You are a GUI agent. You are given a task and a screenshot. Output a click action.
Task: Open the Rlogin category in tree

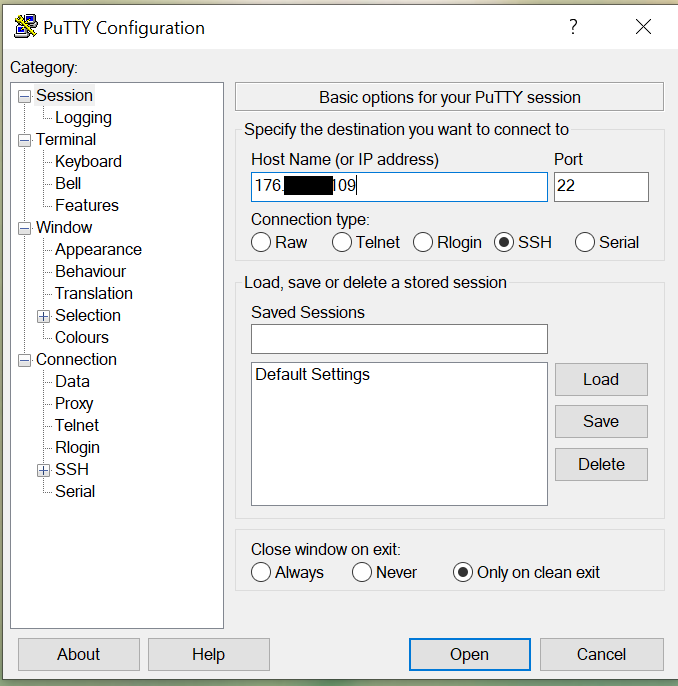(77, 448)
